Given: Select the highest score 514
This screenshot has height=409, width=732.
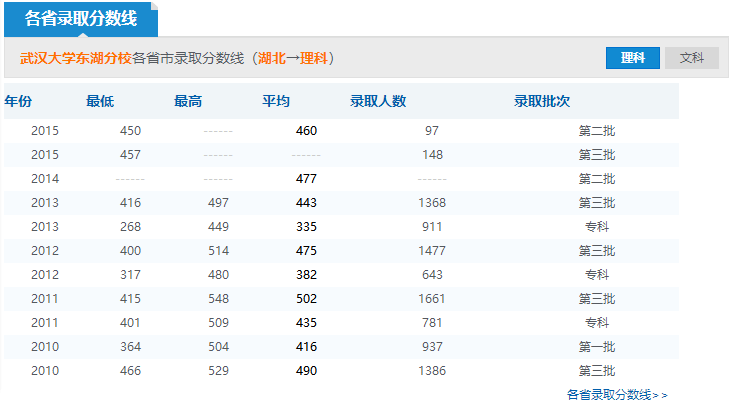Looking at the screenshot, I should [218, 251].
